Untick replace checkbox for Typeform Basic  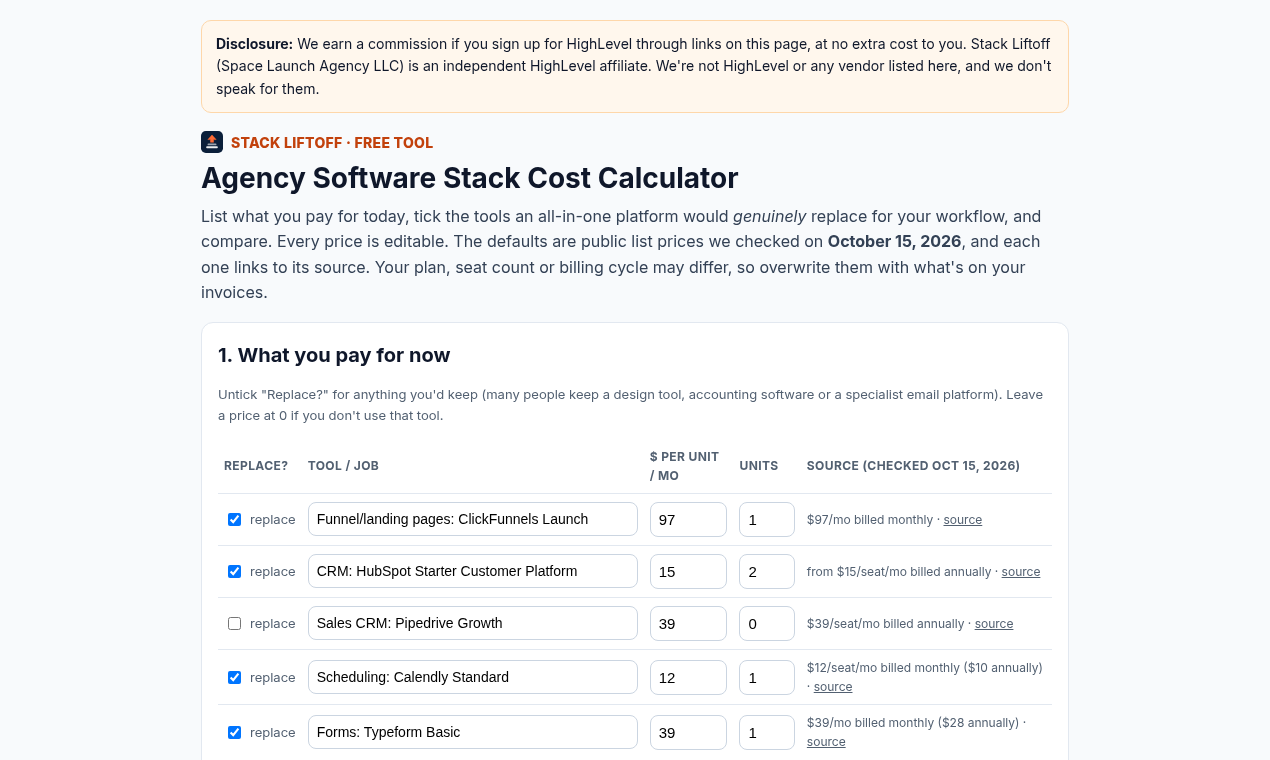(235, 733)
